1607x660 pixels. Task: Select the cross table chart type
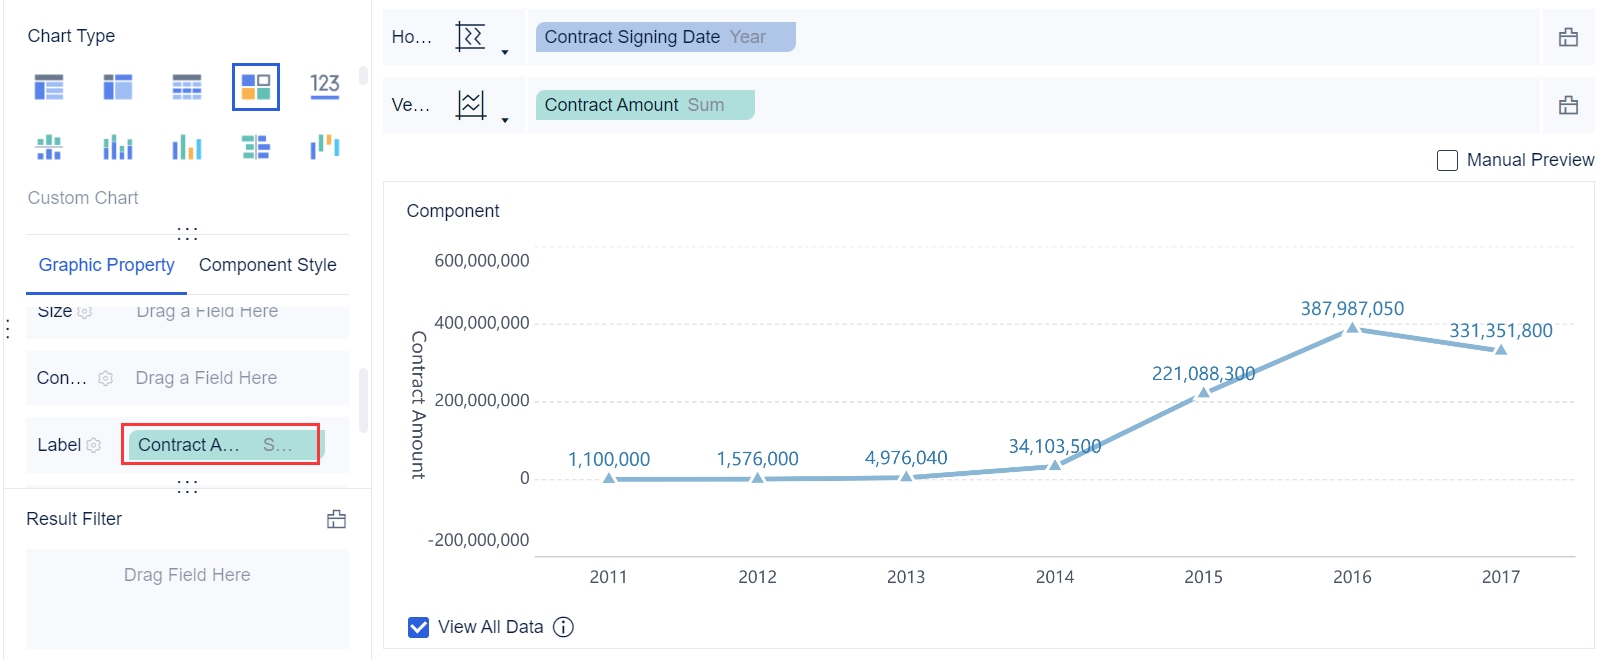118,87
